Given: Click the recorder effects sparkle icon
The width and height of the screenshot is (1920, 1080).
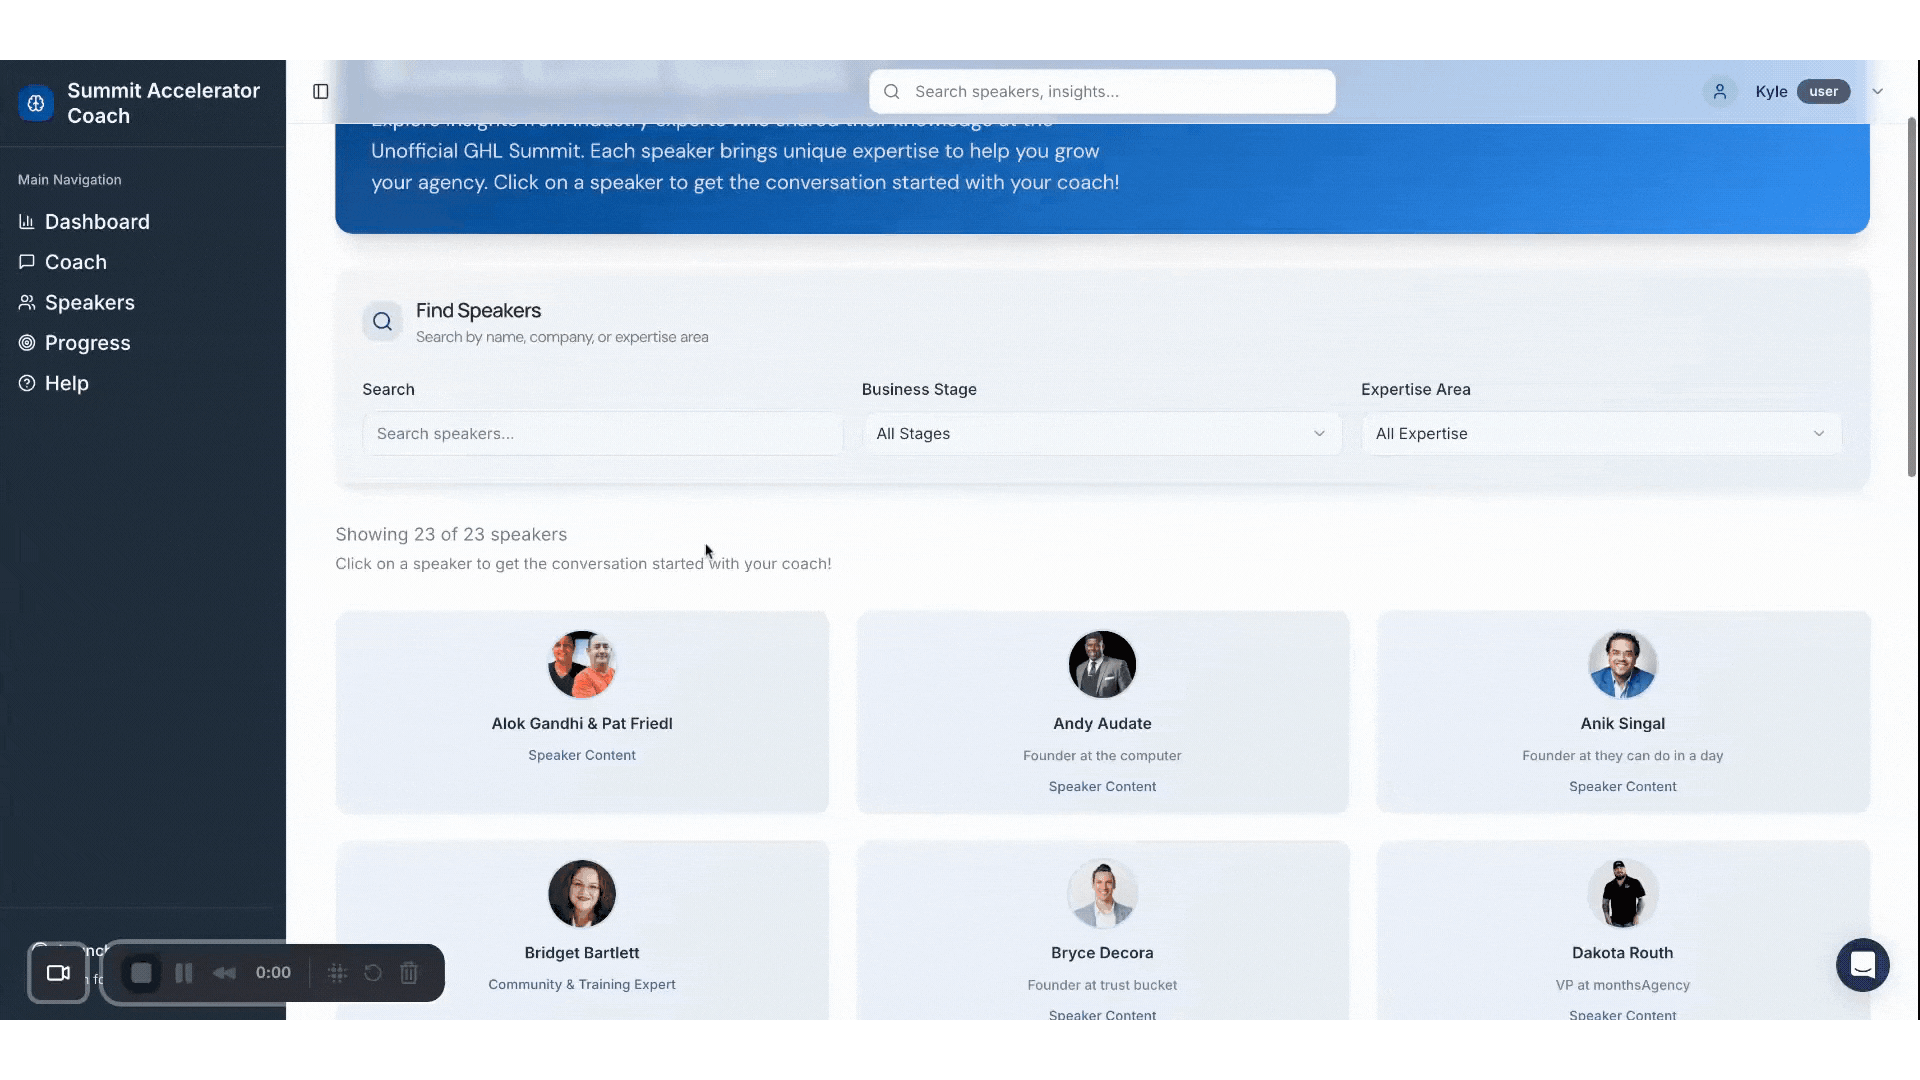Looking at the screenshot, I should (x=337, y=973).
